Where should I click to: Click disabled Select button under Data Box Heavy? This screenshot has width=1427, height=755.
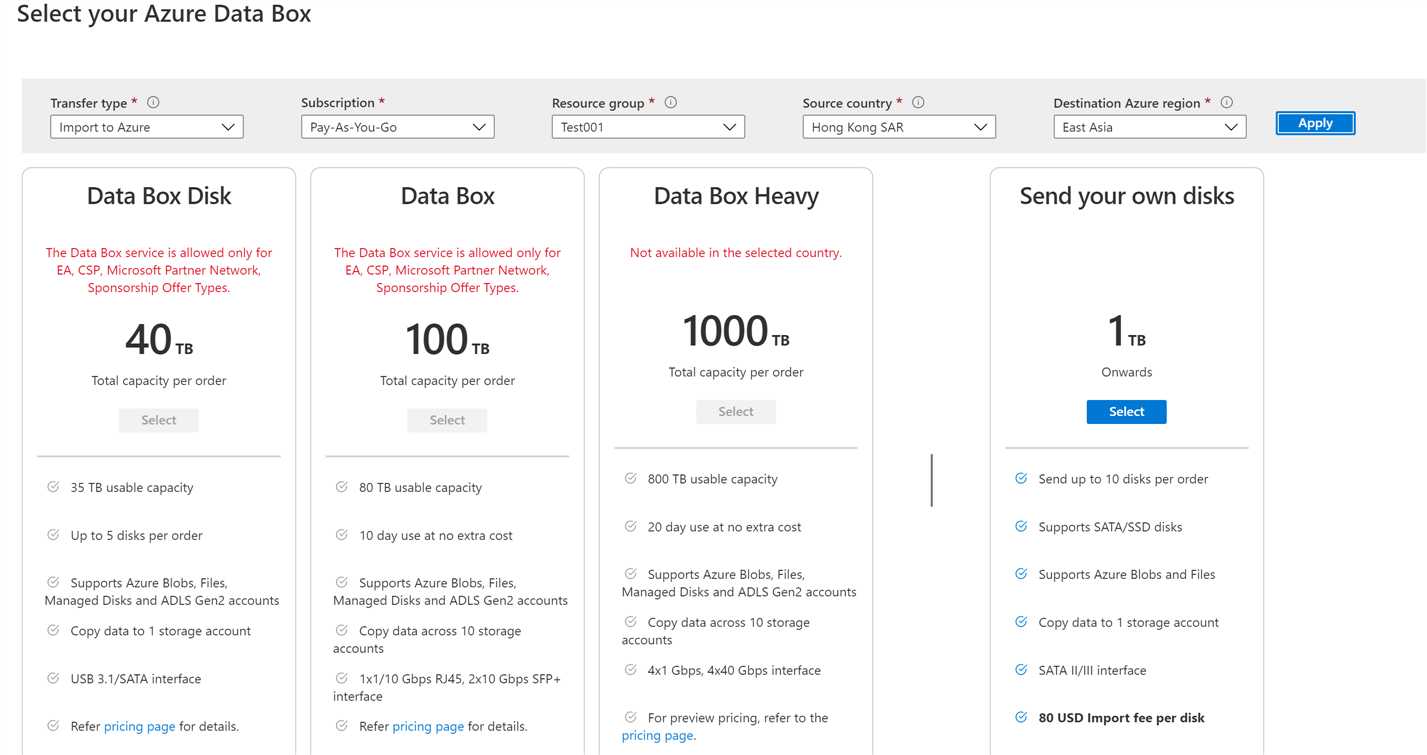click(x=736, y=412)
